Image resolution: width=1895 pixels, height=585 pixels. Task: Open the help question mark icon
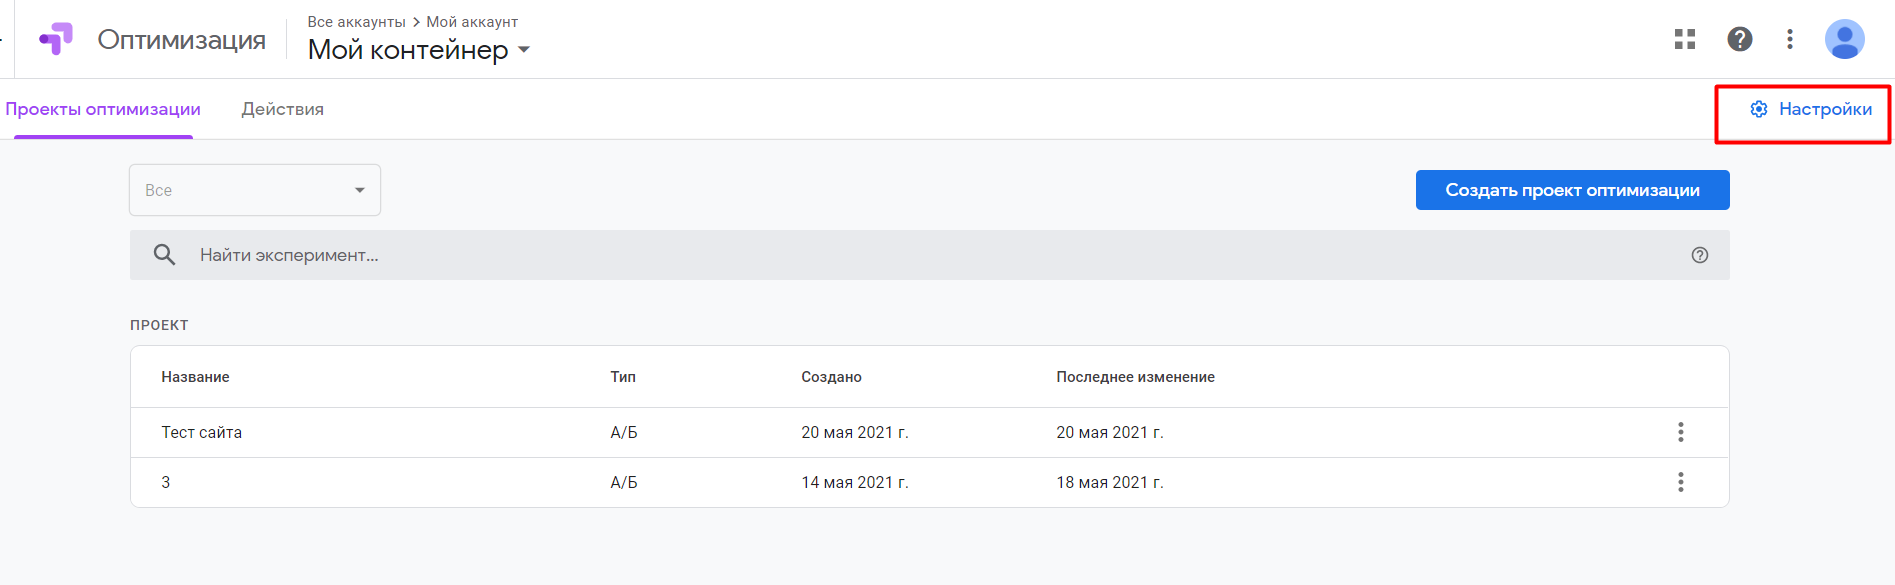pyautogui.click(x=1740, y=39)
